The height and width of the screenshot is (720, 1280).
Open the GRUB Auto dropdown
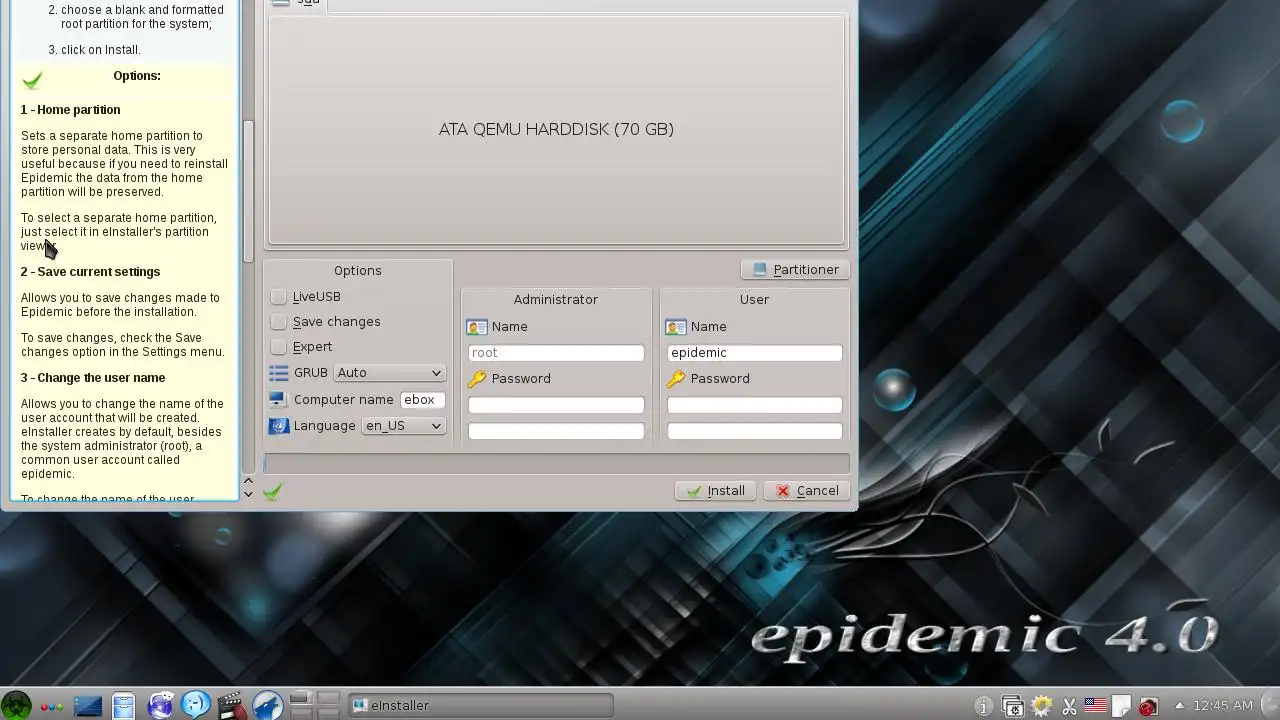coord(388,373)
